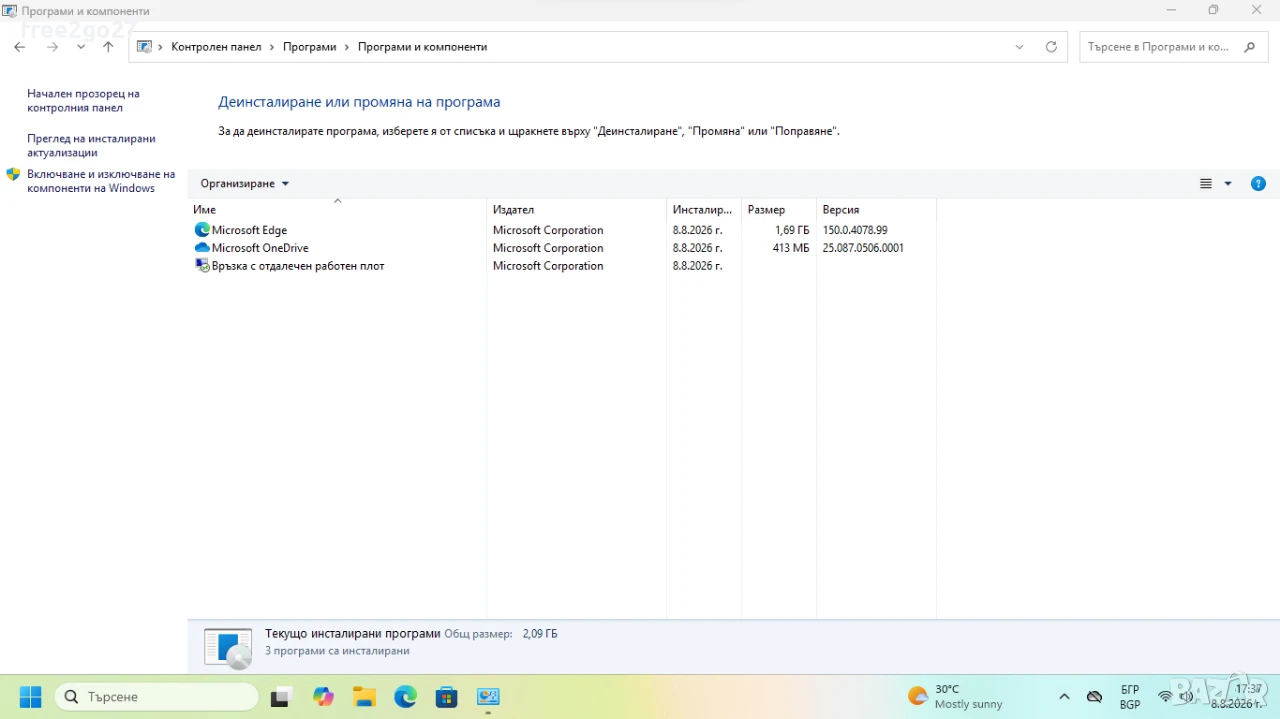1280x719 pixels.
Task: Open the Windows Start button
Action: 31,696
